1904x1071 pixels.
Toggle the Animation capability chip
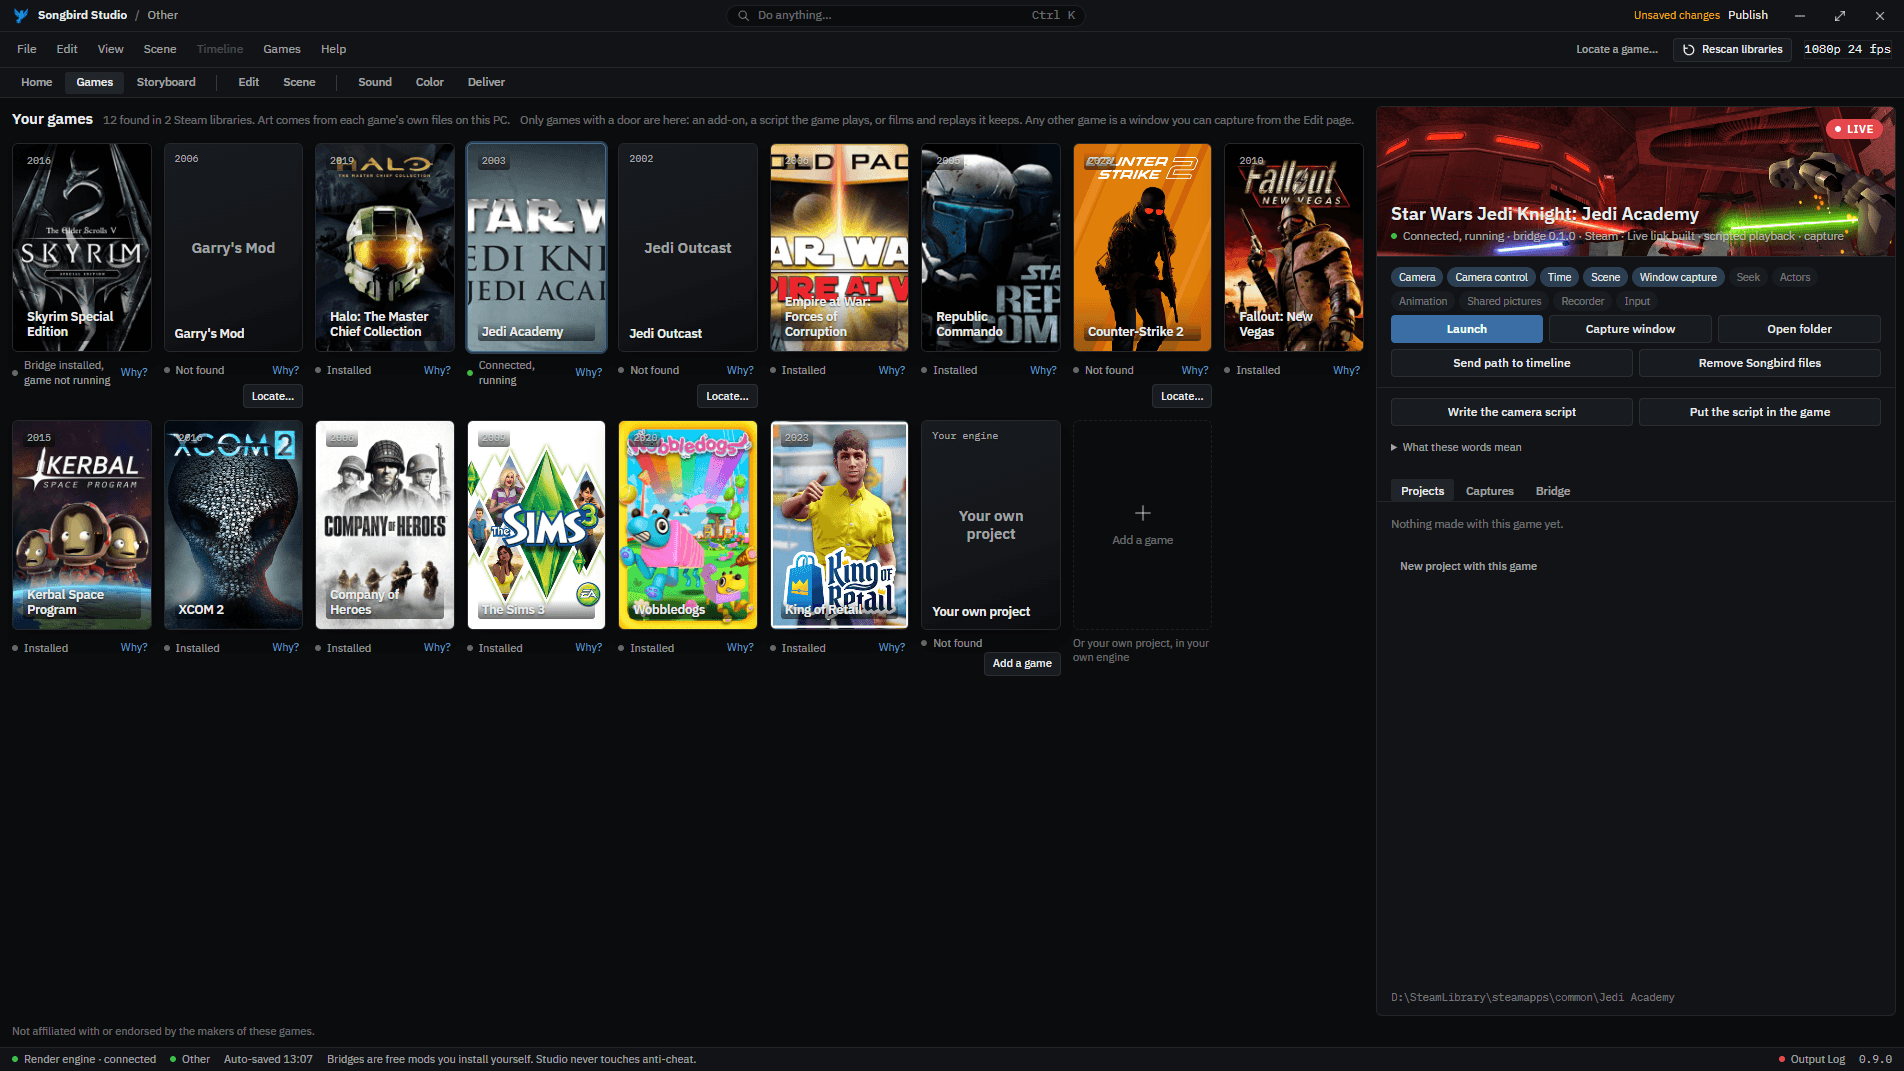pos(1423,301)
